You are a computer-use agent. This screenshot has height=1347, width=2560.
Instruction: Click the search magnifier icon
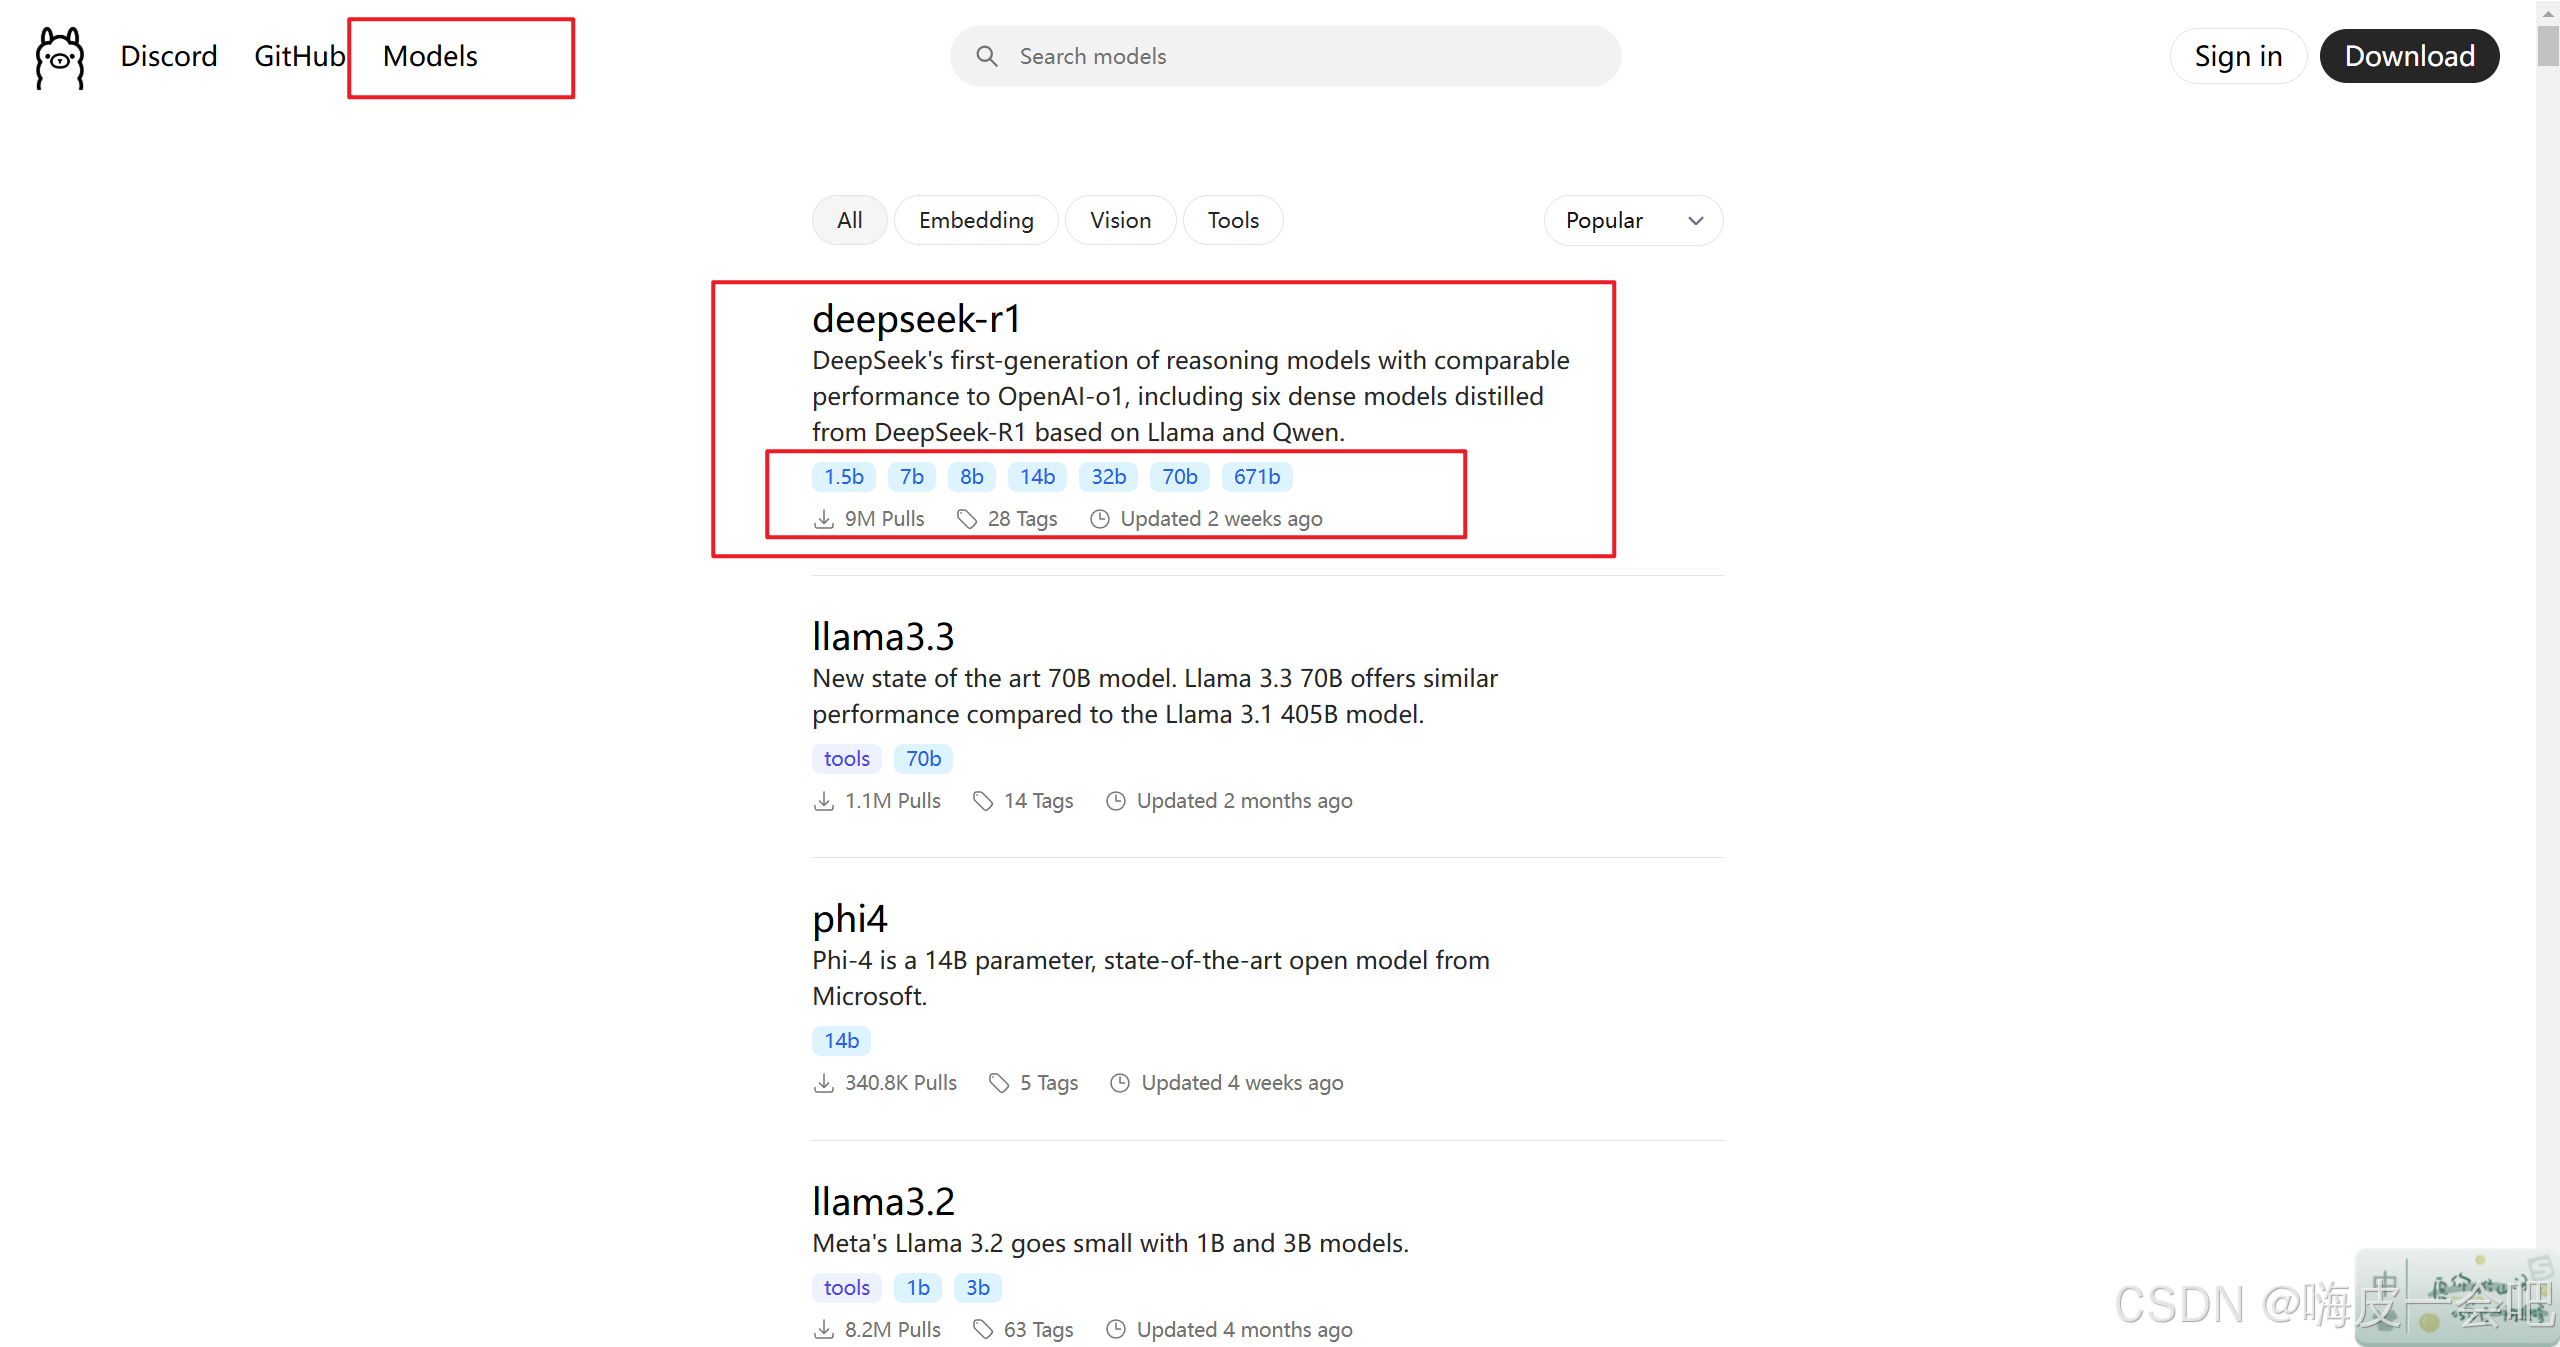(x=986, y=56)
